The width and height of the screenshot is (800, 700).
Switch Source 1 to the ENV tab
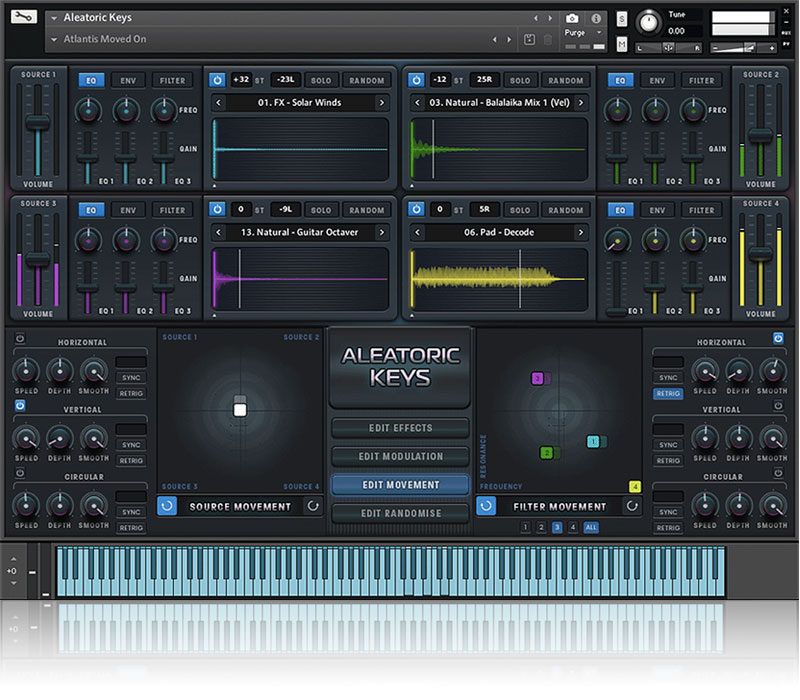pos(127,80)
